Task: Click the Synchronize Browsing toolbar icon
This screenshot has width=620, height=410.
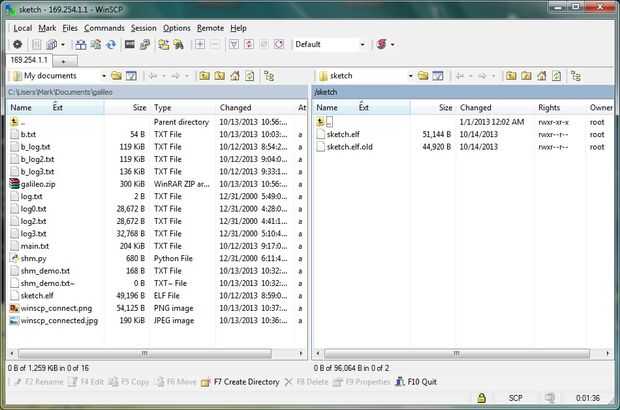Action: pyautogui.click(x=164, y=44)
